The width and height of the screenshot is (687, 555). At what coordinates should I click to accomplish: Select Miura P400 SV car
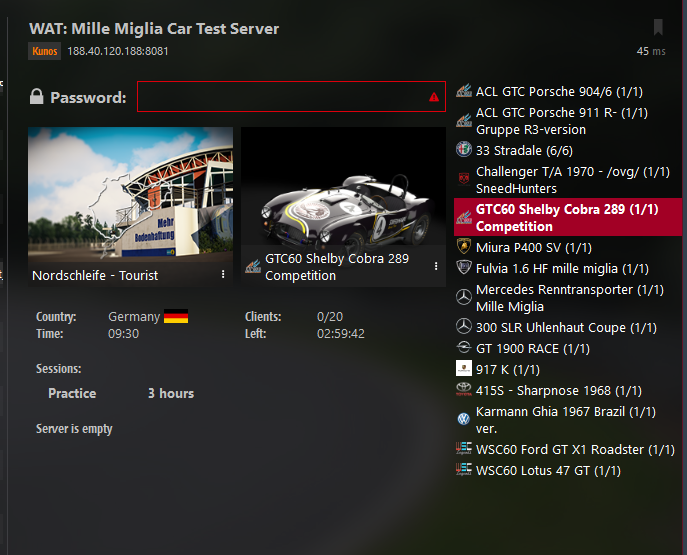pyautogui.click(x=568, y=247)
